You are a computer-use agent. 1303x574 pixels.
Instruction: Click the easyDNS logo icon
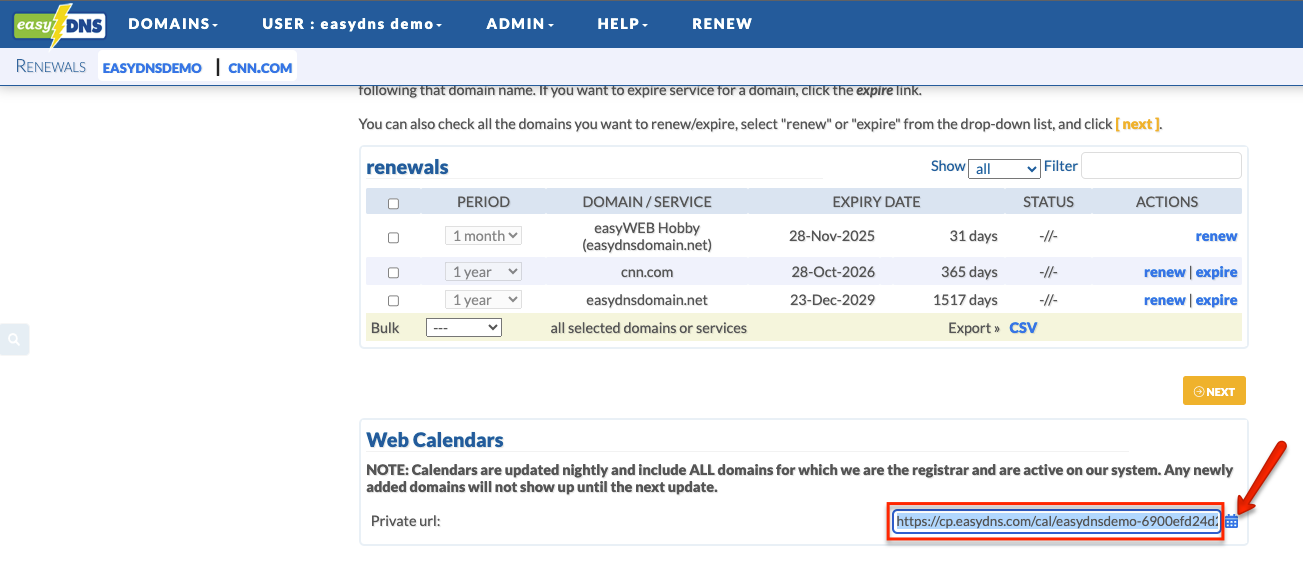coord(59,25)
